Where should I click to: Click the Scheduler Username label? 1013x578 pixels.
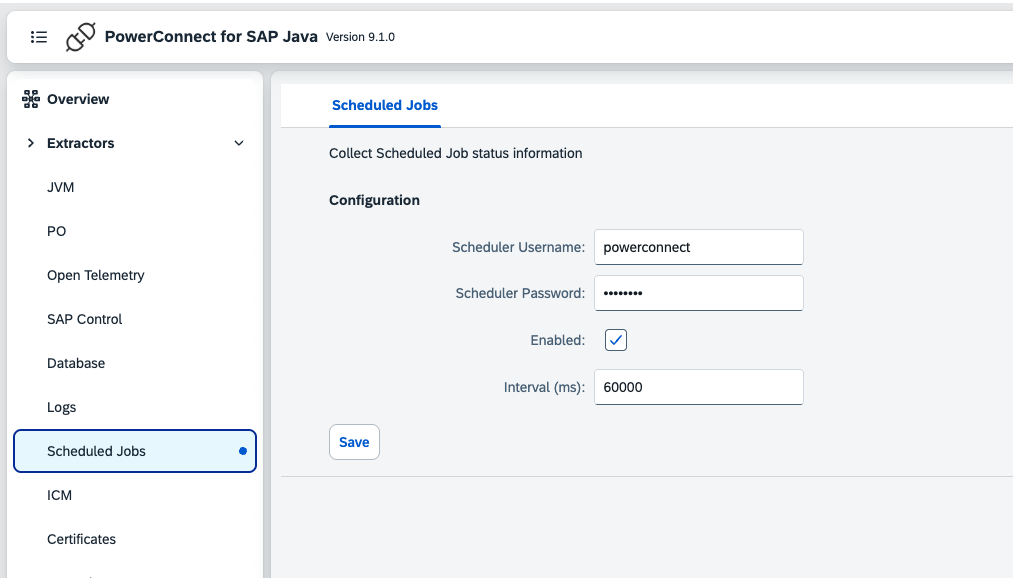coord(518,247)
